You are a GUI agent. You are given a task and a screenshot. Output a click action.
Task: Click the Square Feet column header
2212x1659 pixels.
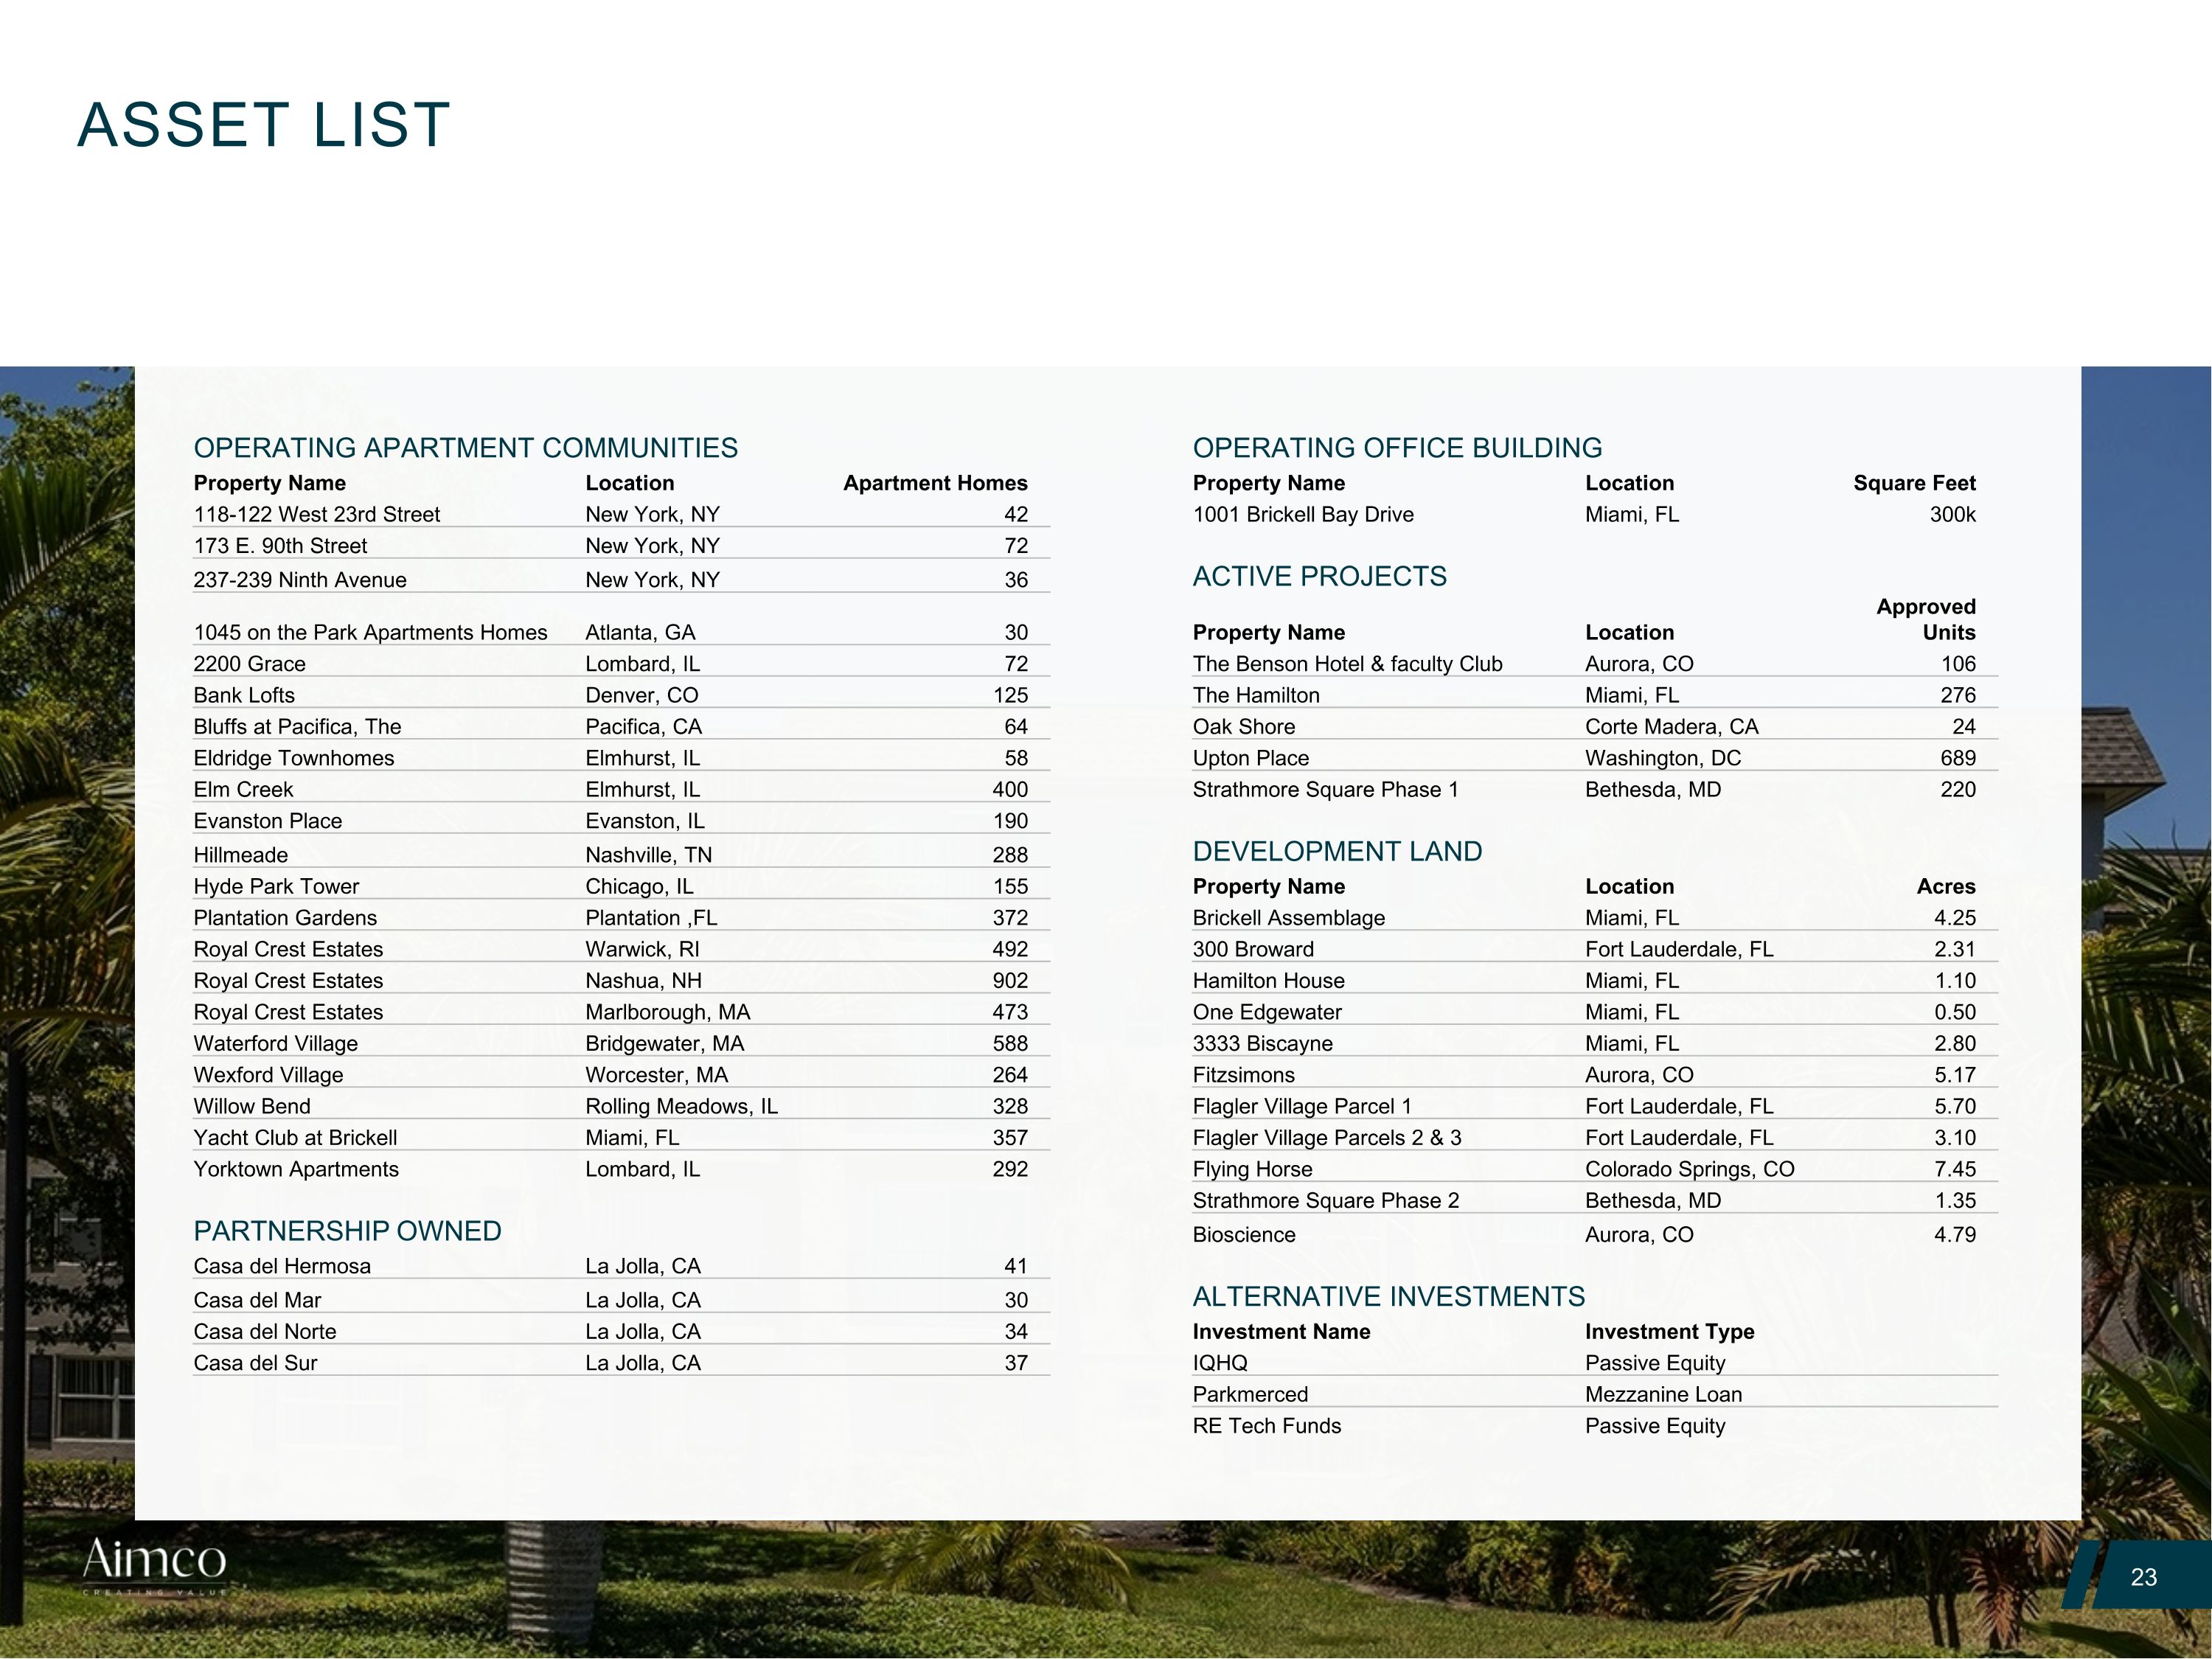tap(1913, 483)
